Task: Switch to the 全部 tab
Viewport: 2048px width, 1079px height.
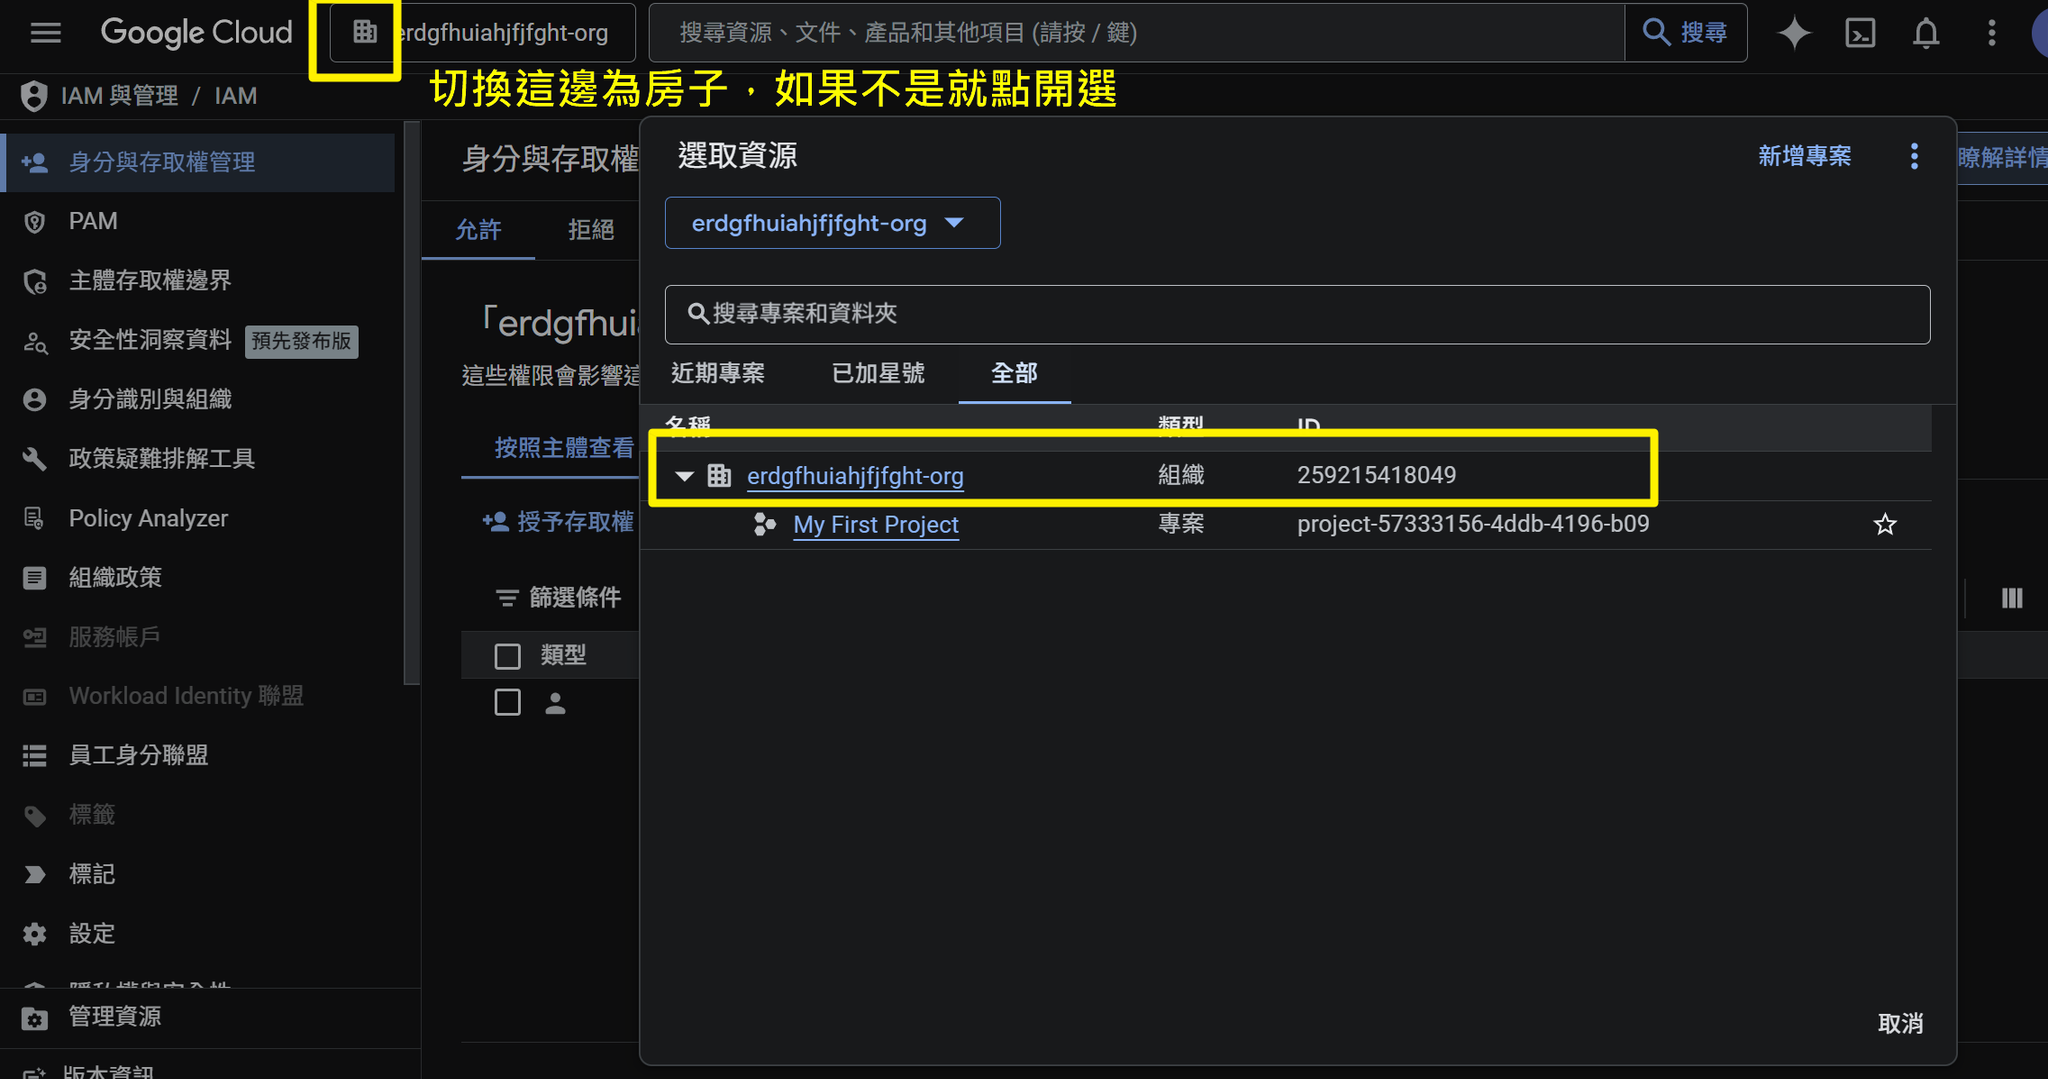Action: [1014, 373]
